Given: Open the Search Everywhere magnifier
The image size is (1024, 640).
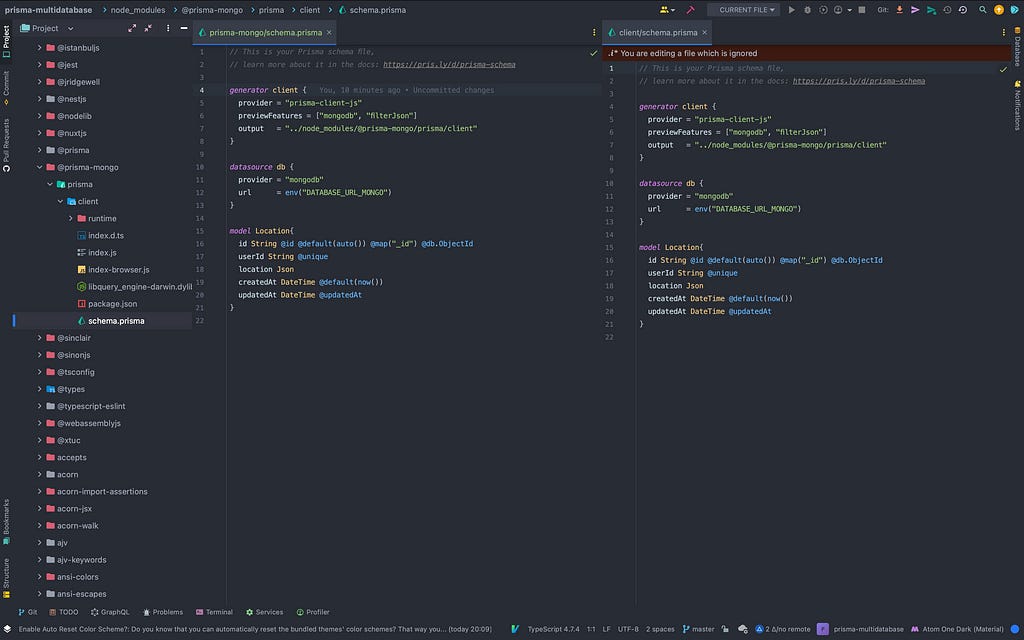Looking at the screenshot, I should coord(982,9).
